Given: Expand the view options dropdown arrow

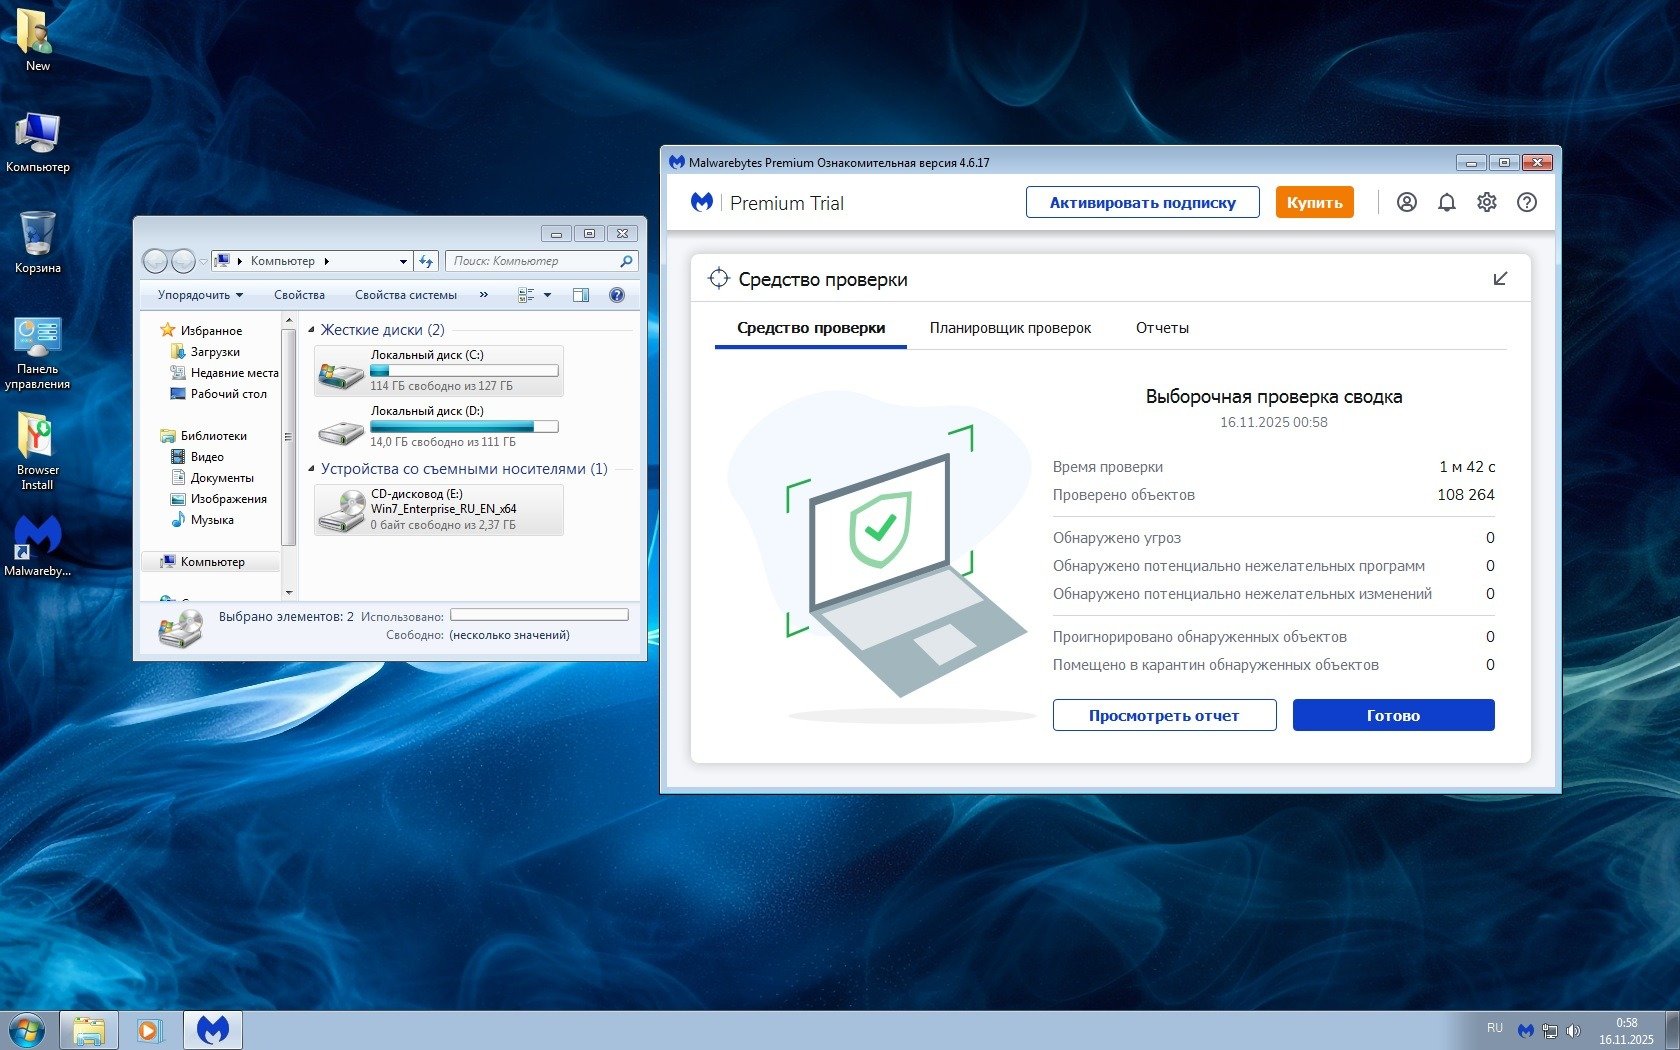Looking at the screenshot, I should pos(547,295).
